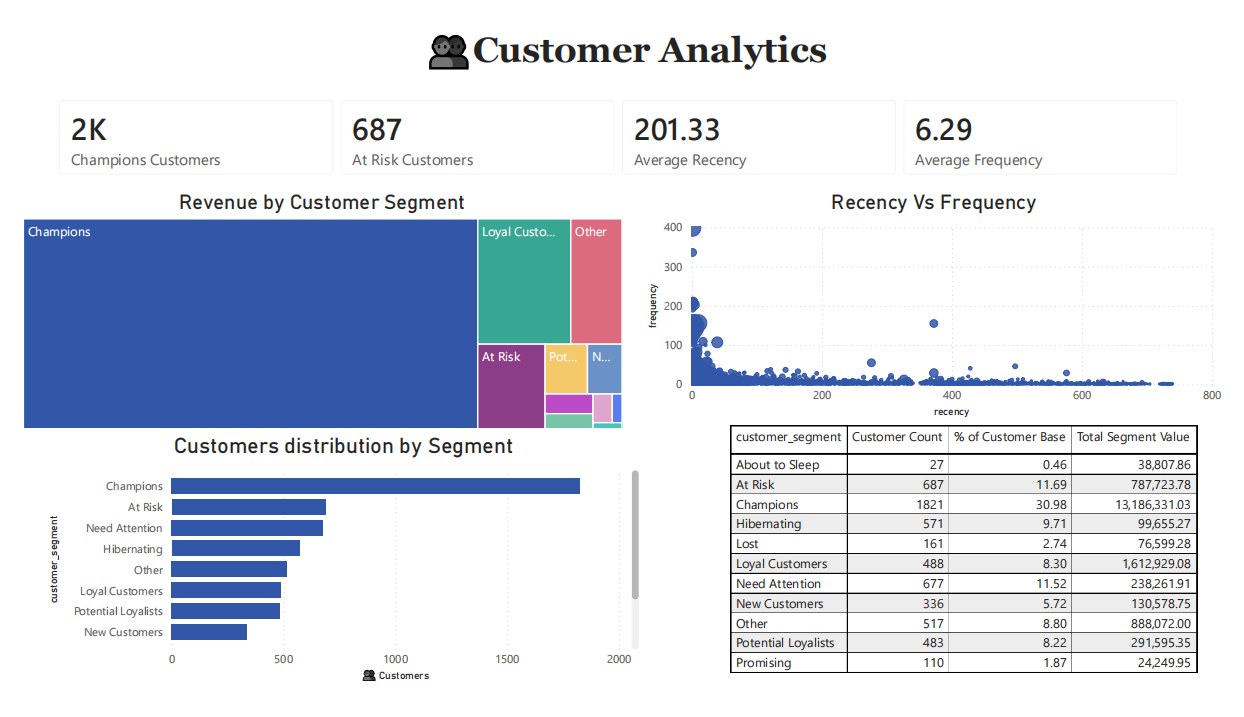Select the Customers distribution by Segment title
The width and height of the screenshot is (1244, 717).
pyautogui.click(x=343, y=447)
